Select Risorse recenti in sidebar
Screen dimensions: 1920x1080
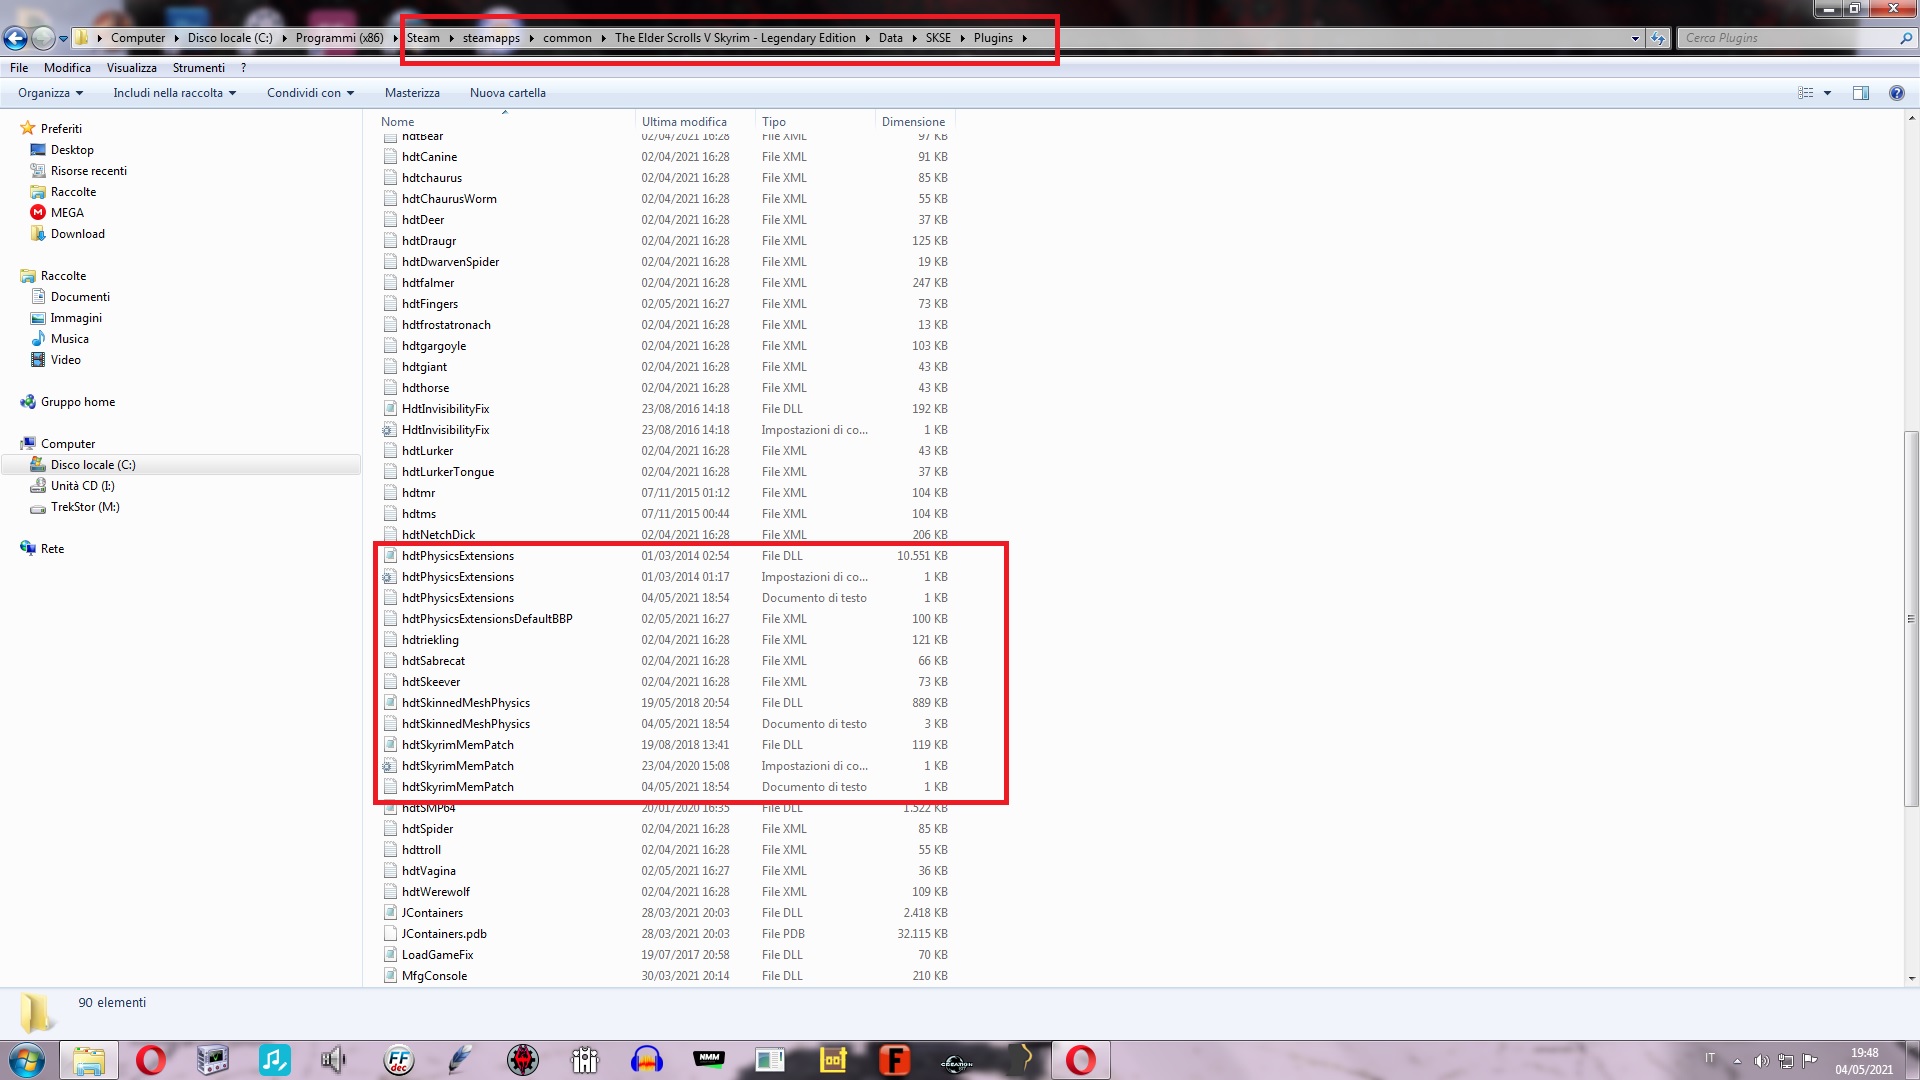pyautogui.click(x=88, y=171)
